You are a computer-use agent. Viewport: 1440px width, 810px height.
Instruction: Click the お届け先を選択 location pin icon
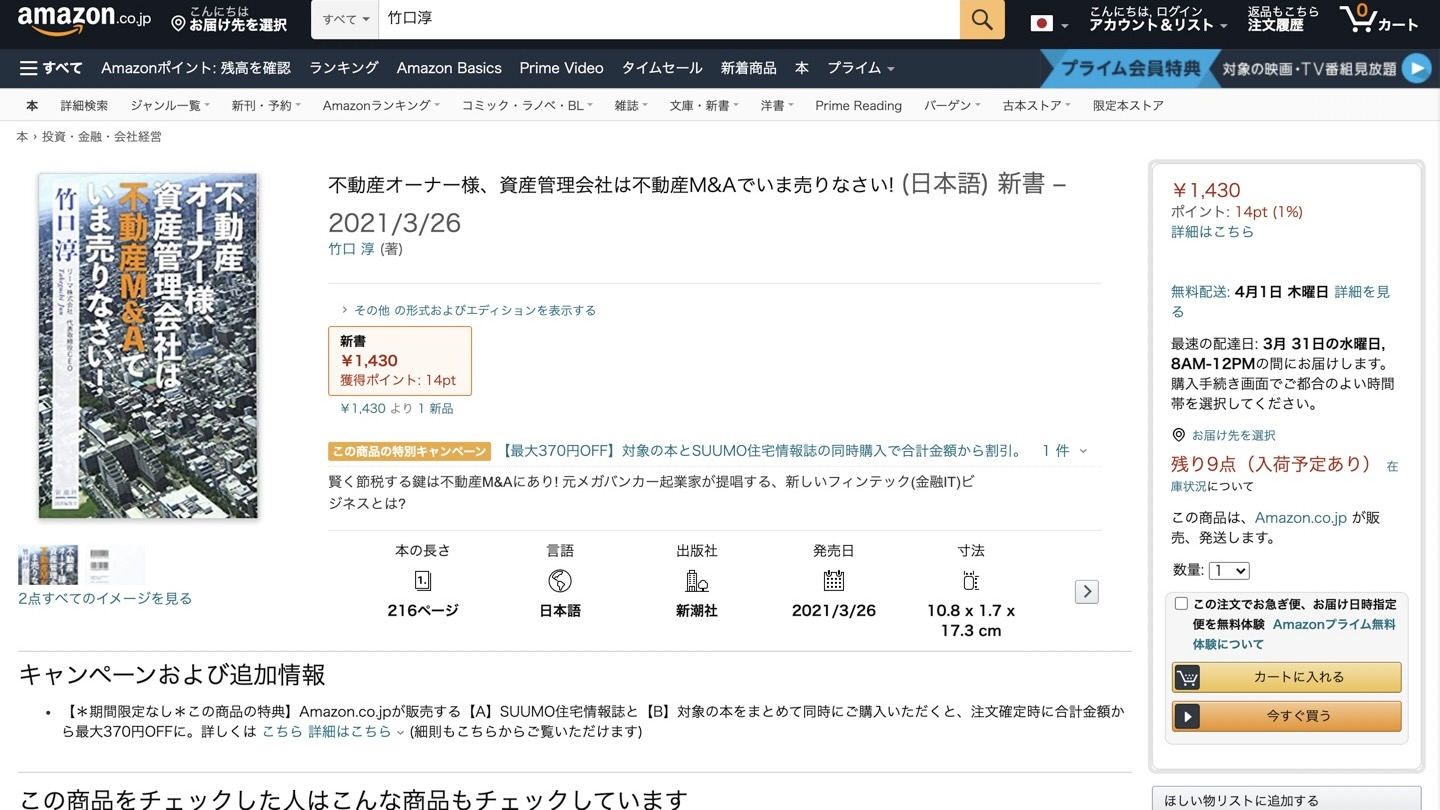point(1178,435)
